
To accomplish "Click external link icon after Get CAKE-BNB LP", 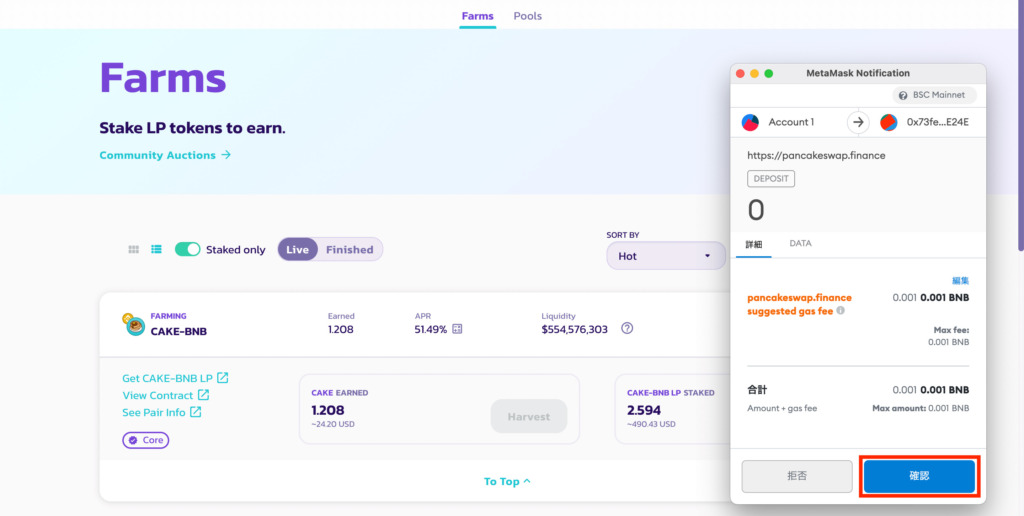I will (223, 378).
